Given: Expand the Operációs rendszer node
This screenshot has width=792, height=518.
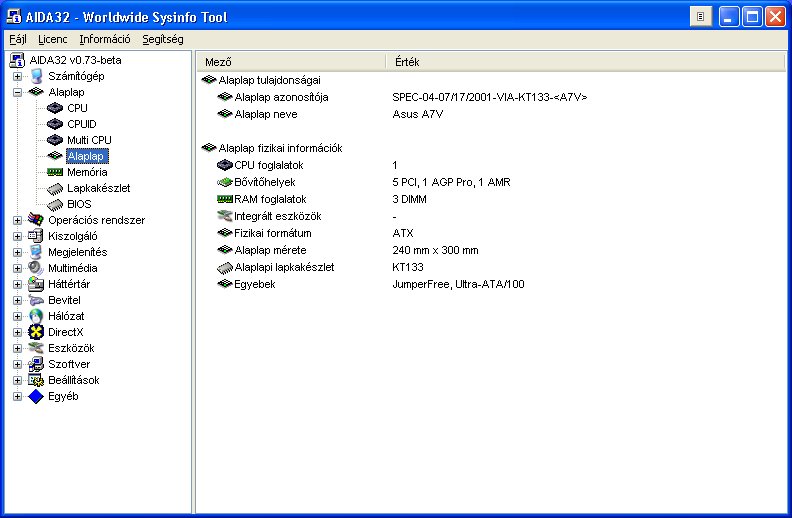Looking at the screenshot, I should 17,220.
